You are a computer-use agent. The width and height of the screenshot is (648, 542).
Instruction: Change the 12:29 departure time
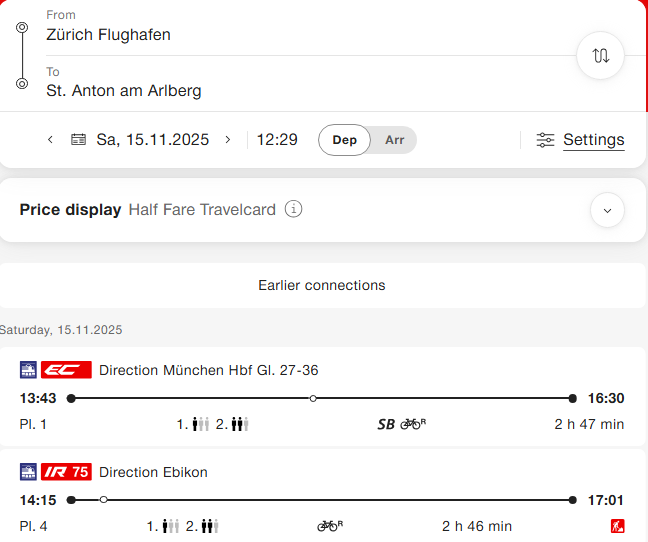277,140
